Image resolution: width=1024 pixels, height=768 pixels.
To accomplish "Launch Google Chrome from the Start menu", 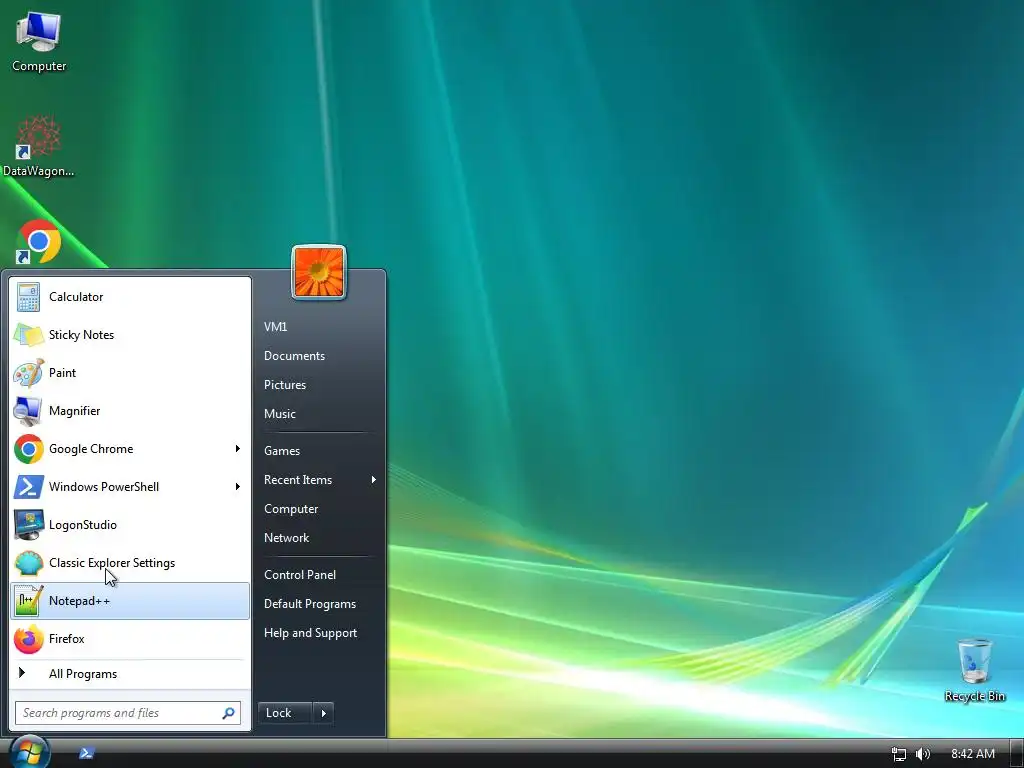I will 130,449.
